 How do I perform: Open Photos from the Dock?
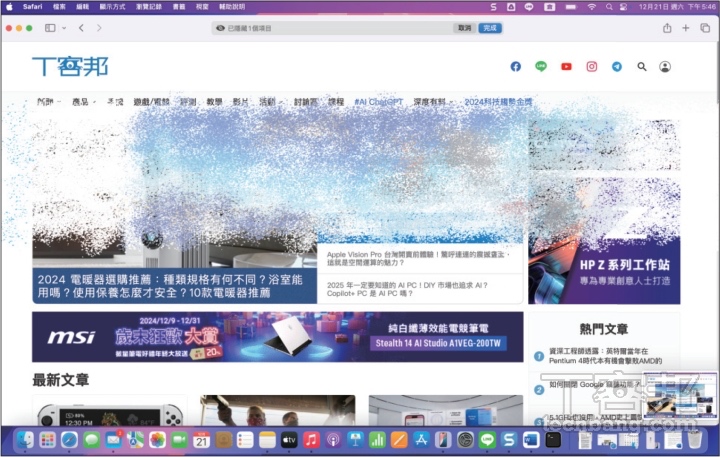157,440
